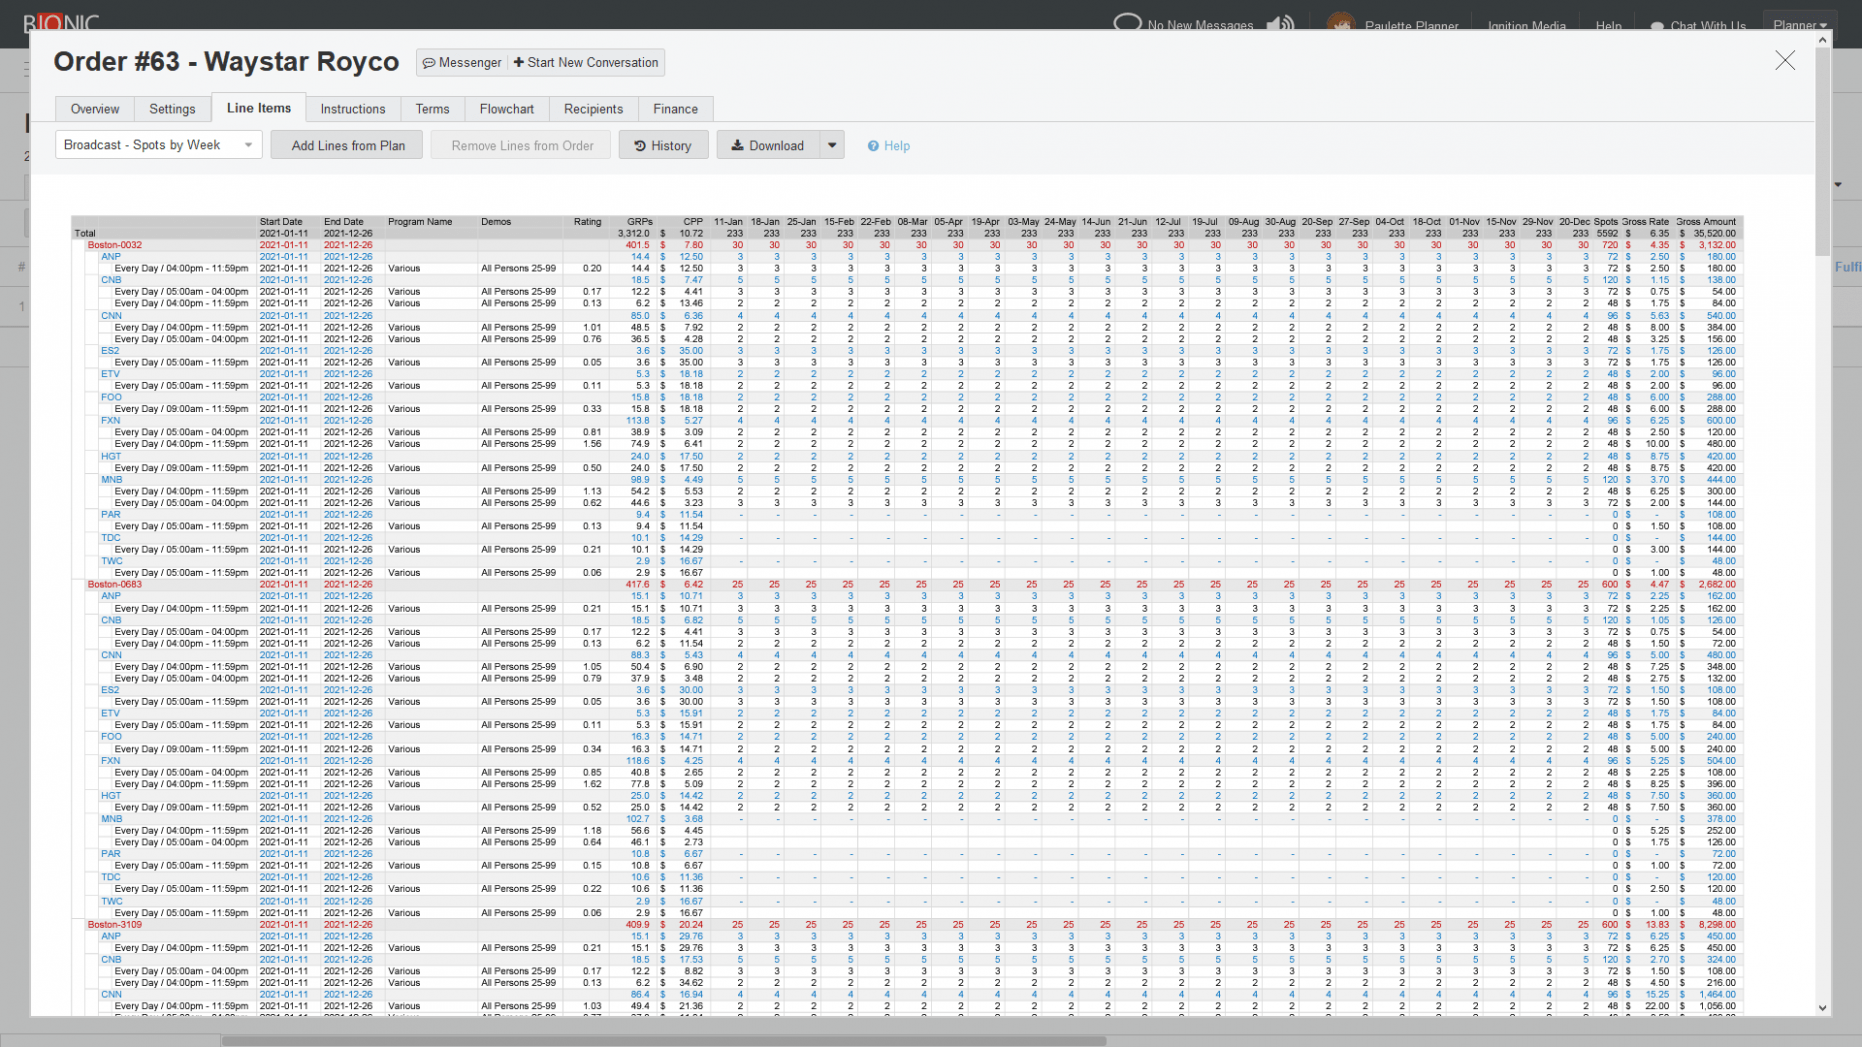Switch to the Settings tab
Image resolution: width=1862 pixels, height=1047 pixels.
tap(172, 109)
